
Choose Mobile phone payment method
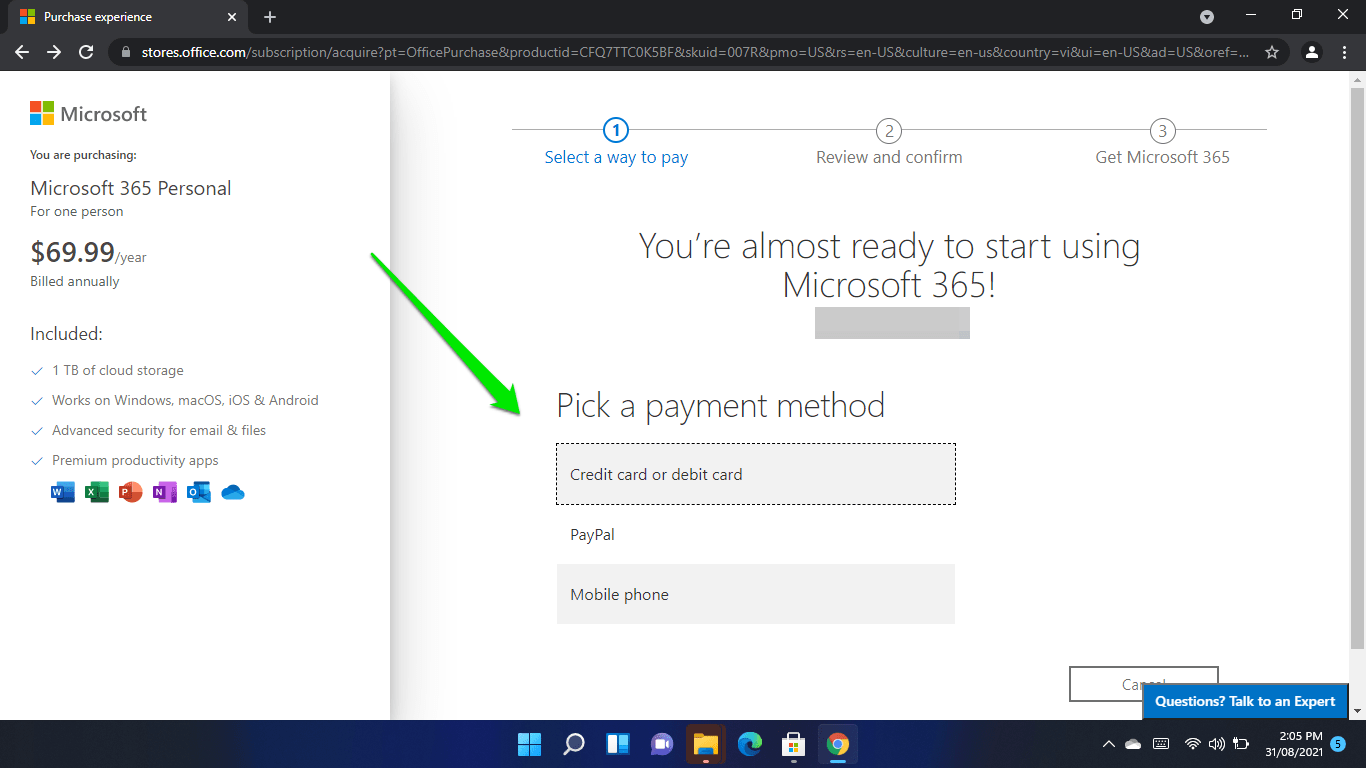tap(756, 594)
